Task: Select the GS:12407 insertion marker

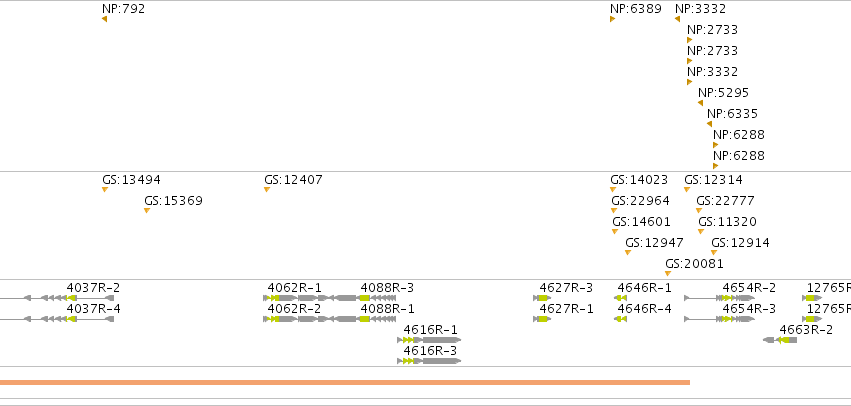Action: [267, 189]
